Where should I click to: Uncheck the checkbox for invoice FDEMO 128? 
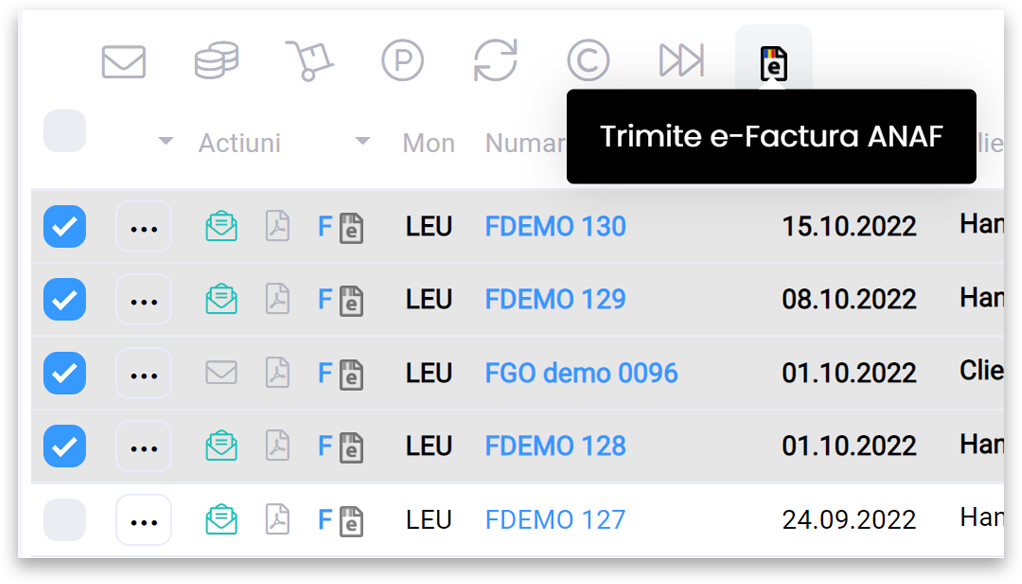click(64, 446)
